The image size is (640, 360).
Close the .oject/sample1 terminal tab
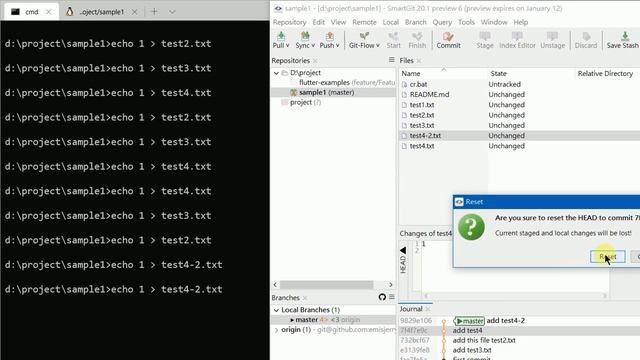click(134, 12)
